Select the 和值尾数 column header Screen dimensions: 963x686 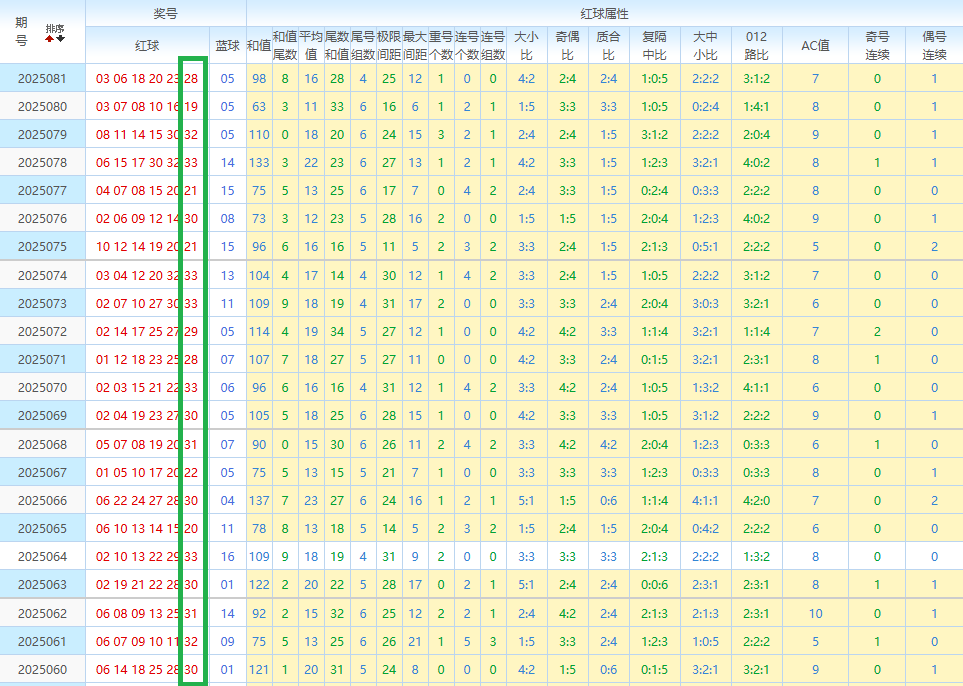point(285,45)
